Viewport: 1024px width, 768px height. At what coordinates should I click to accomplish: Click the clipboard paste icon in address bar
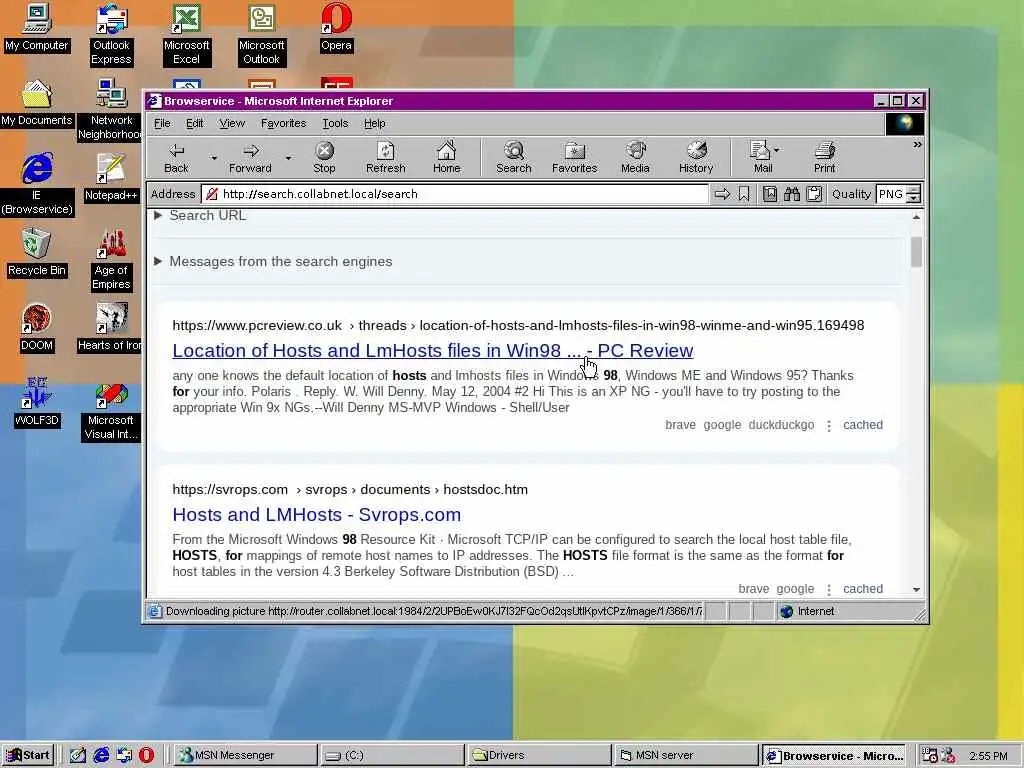click(814, 194)
